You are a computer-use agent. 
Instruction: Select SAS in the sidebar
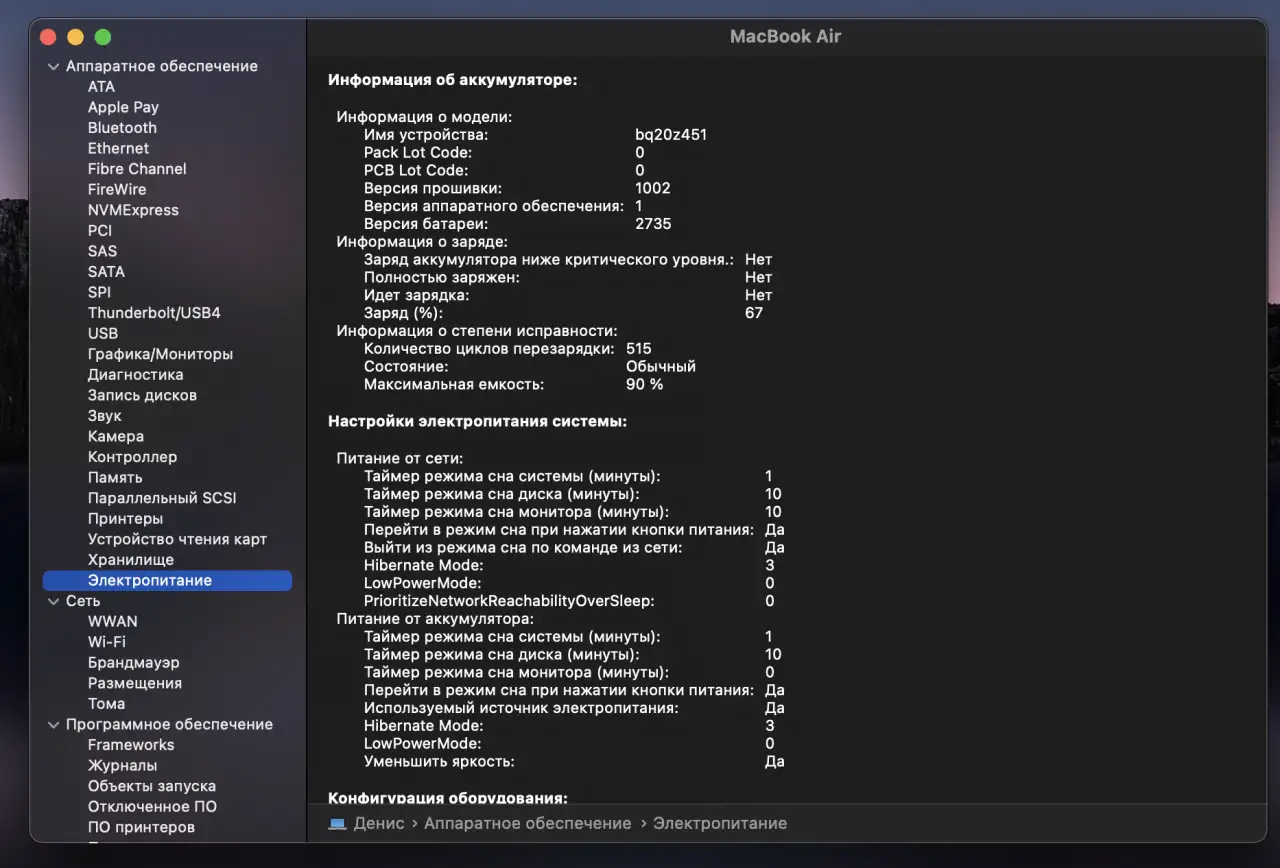coord(102,251)
